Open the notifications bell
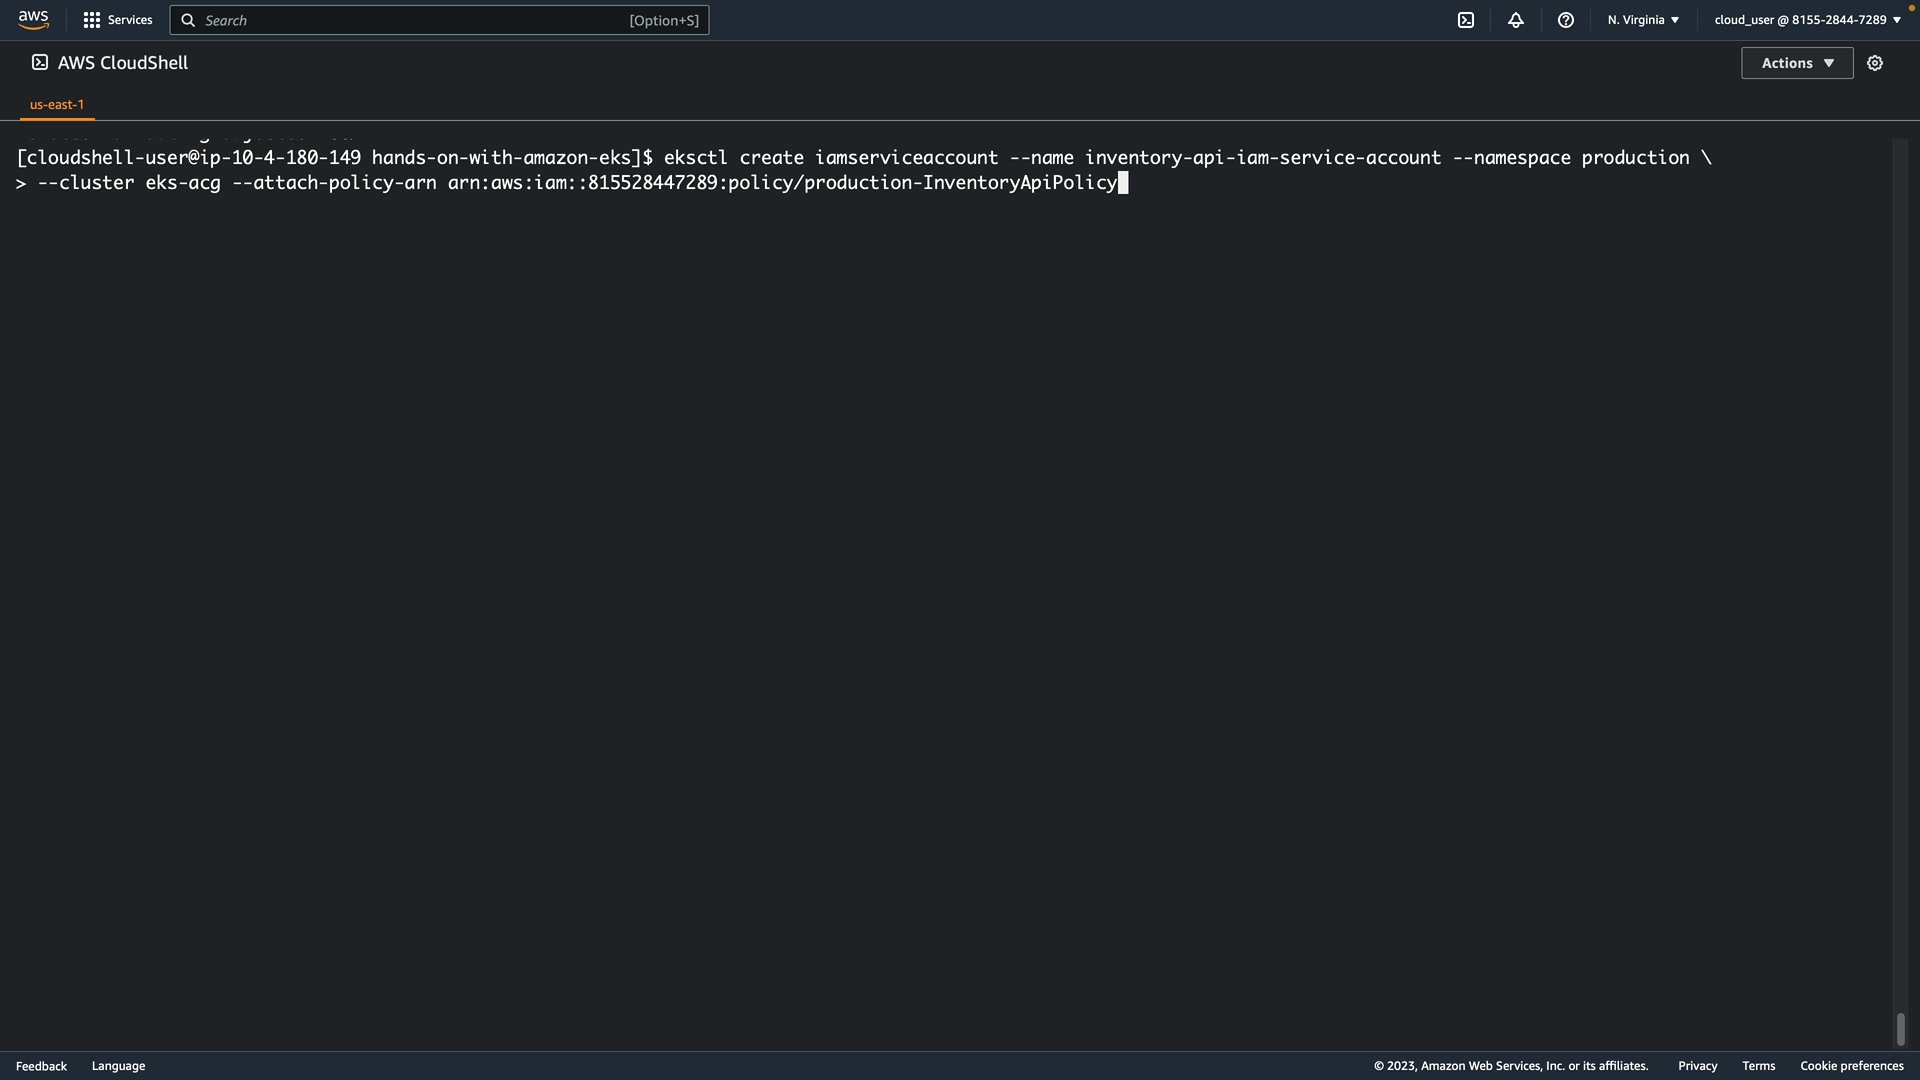The height and width of the screenshot is (1080, 1920). 1516,20
